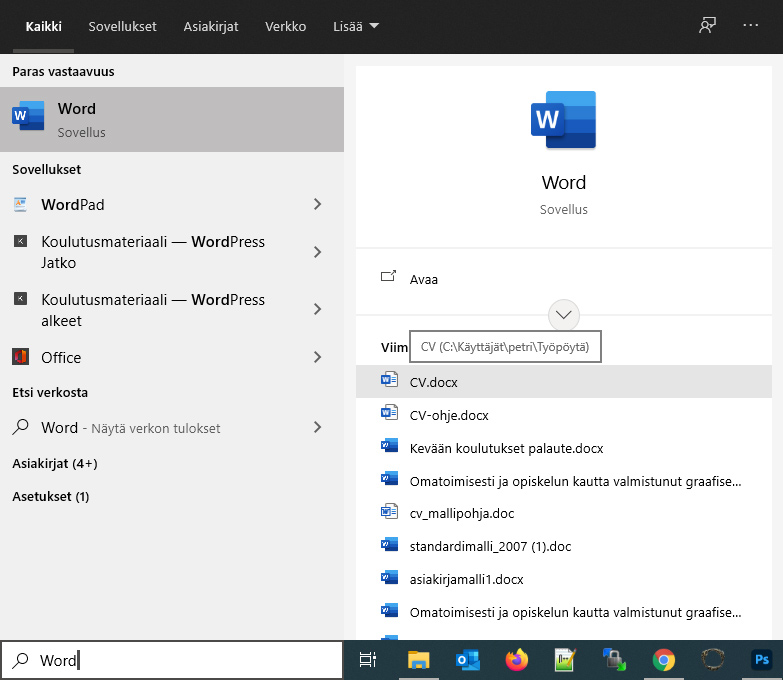Expand Asetukset (1) section
This screenshot has height=680, width=783.
(51, 496)
